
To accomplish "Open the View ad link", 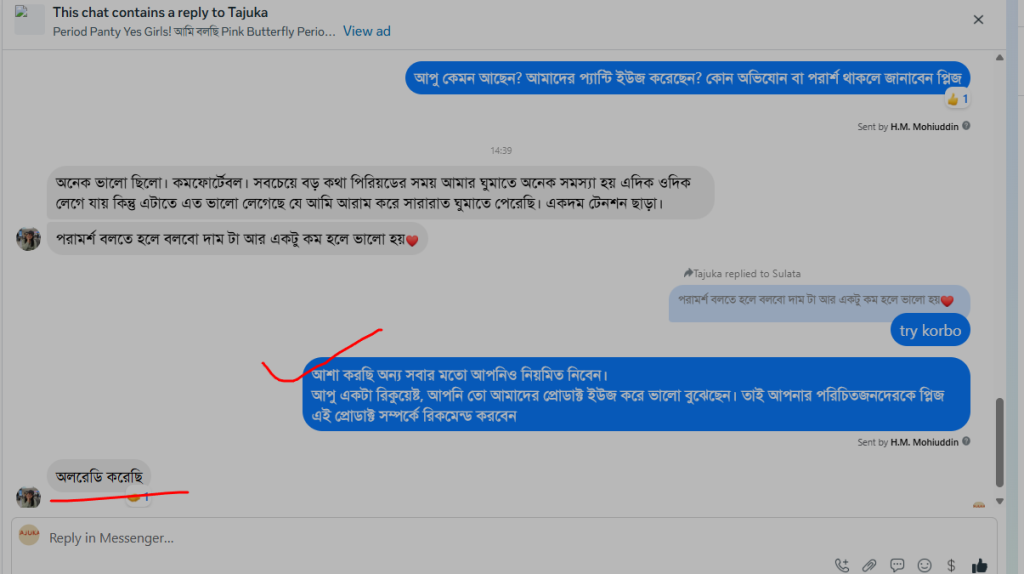I will [x=366, y=31].
